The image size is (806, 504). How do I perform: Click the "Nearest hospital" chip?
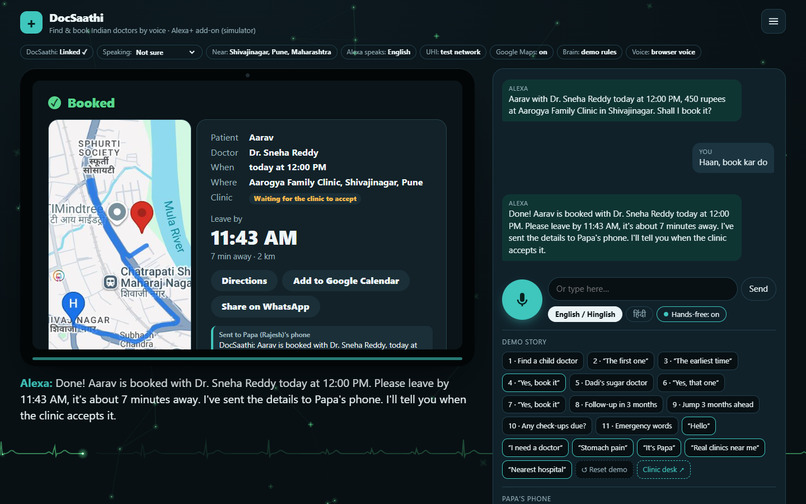pyautogui.click(x=537, y=470)
